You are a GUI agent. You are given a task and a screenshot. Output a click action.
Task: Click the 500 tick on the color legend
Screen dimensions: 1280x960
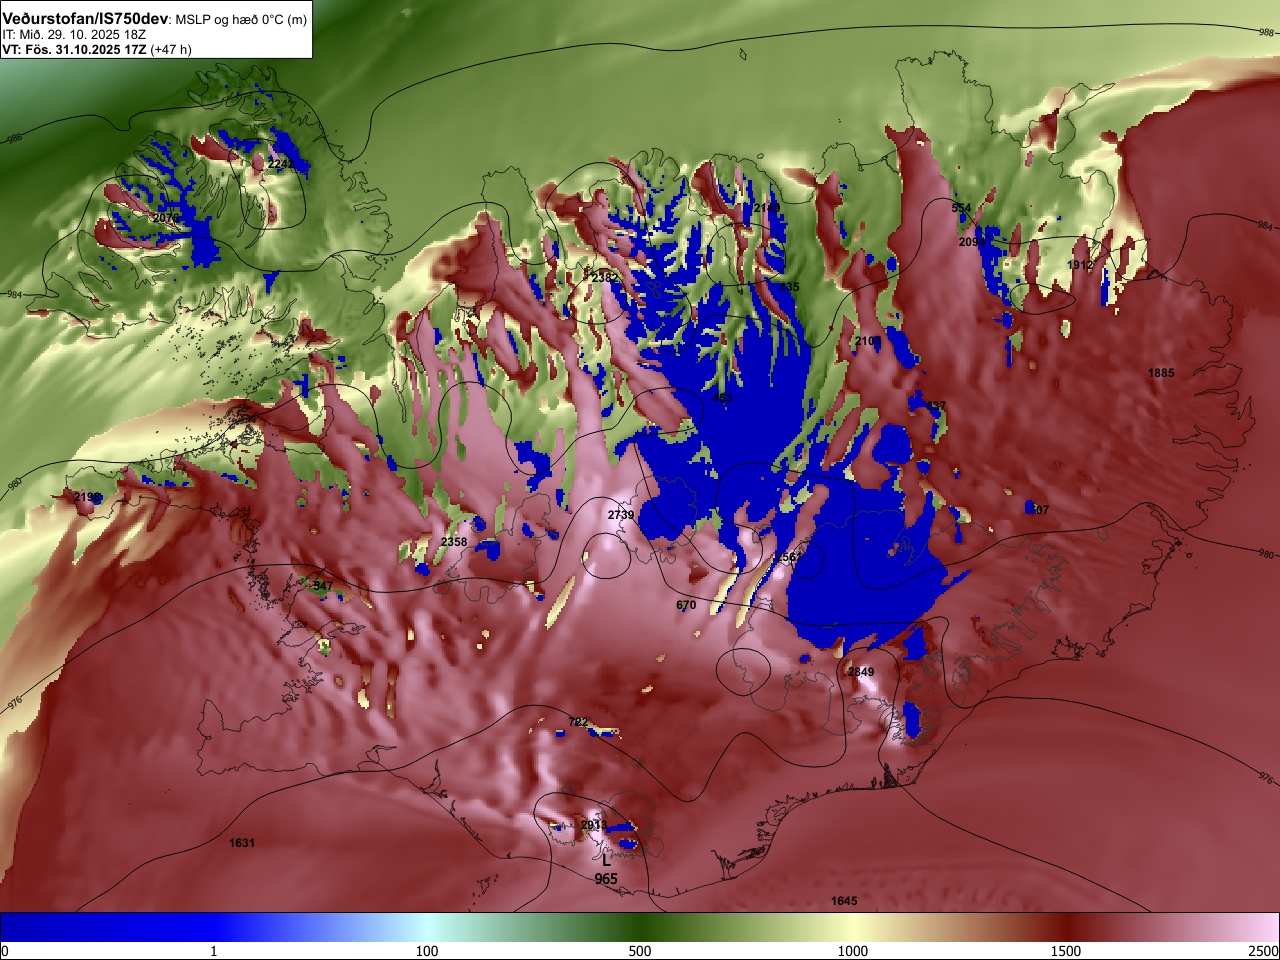(640, 951)
